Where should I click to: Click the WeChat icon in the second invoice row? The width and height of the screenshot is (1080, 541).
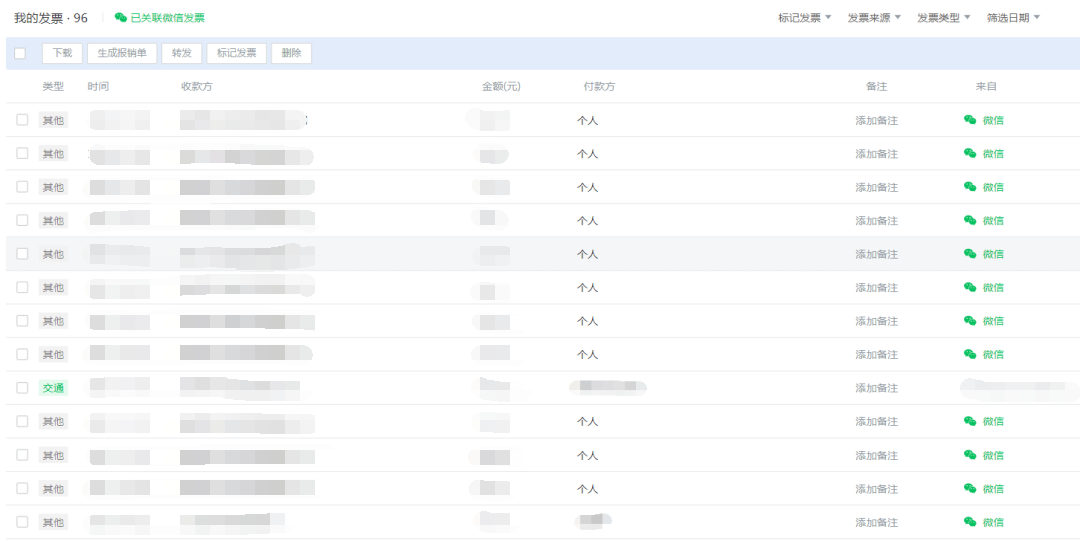click(970, 153)
